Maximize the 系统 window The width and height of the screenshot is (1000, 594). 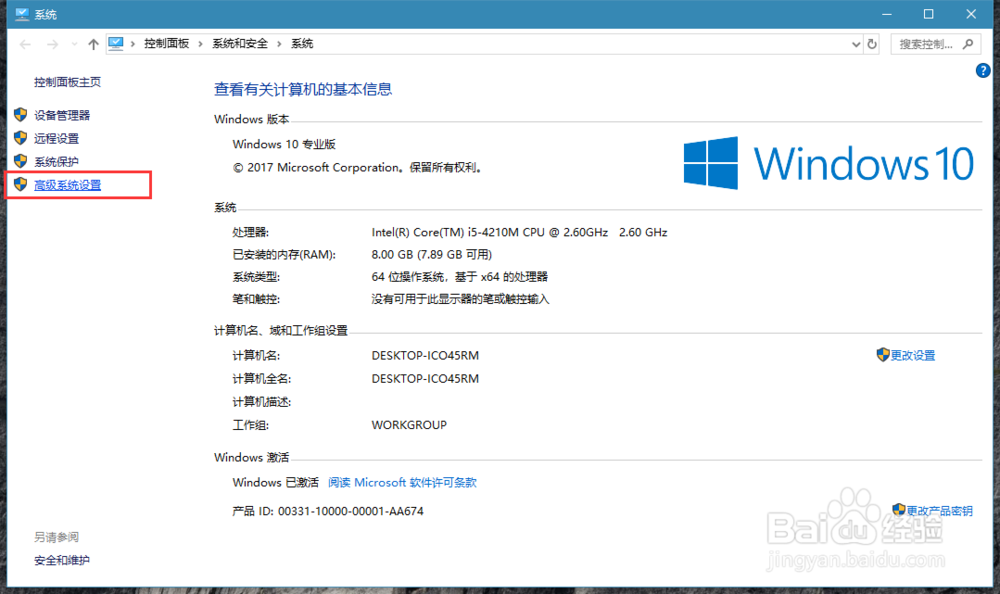tap(929, 14)
